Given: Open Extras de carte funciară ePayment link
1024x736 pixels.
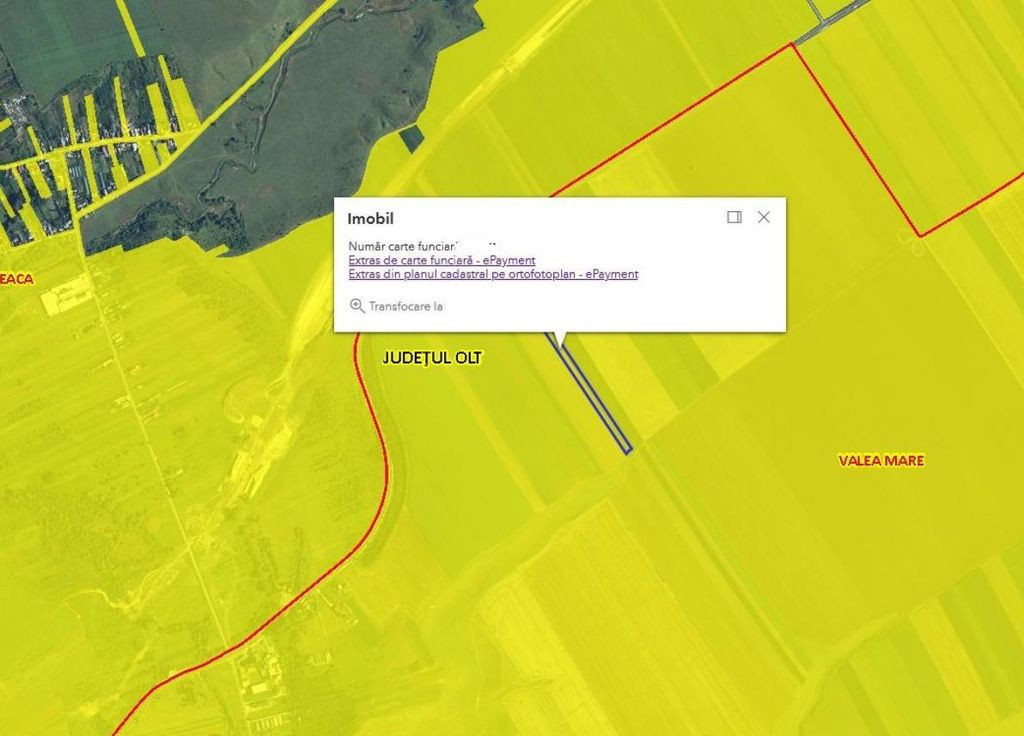Looking at the screenshot, I should point(441,261).
